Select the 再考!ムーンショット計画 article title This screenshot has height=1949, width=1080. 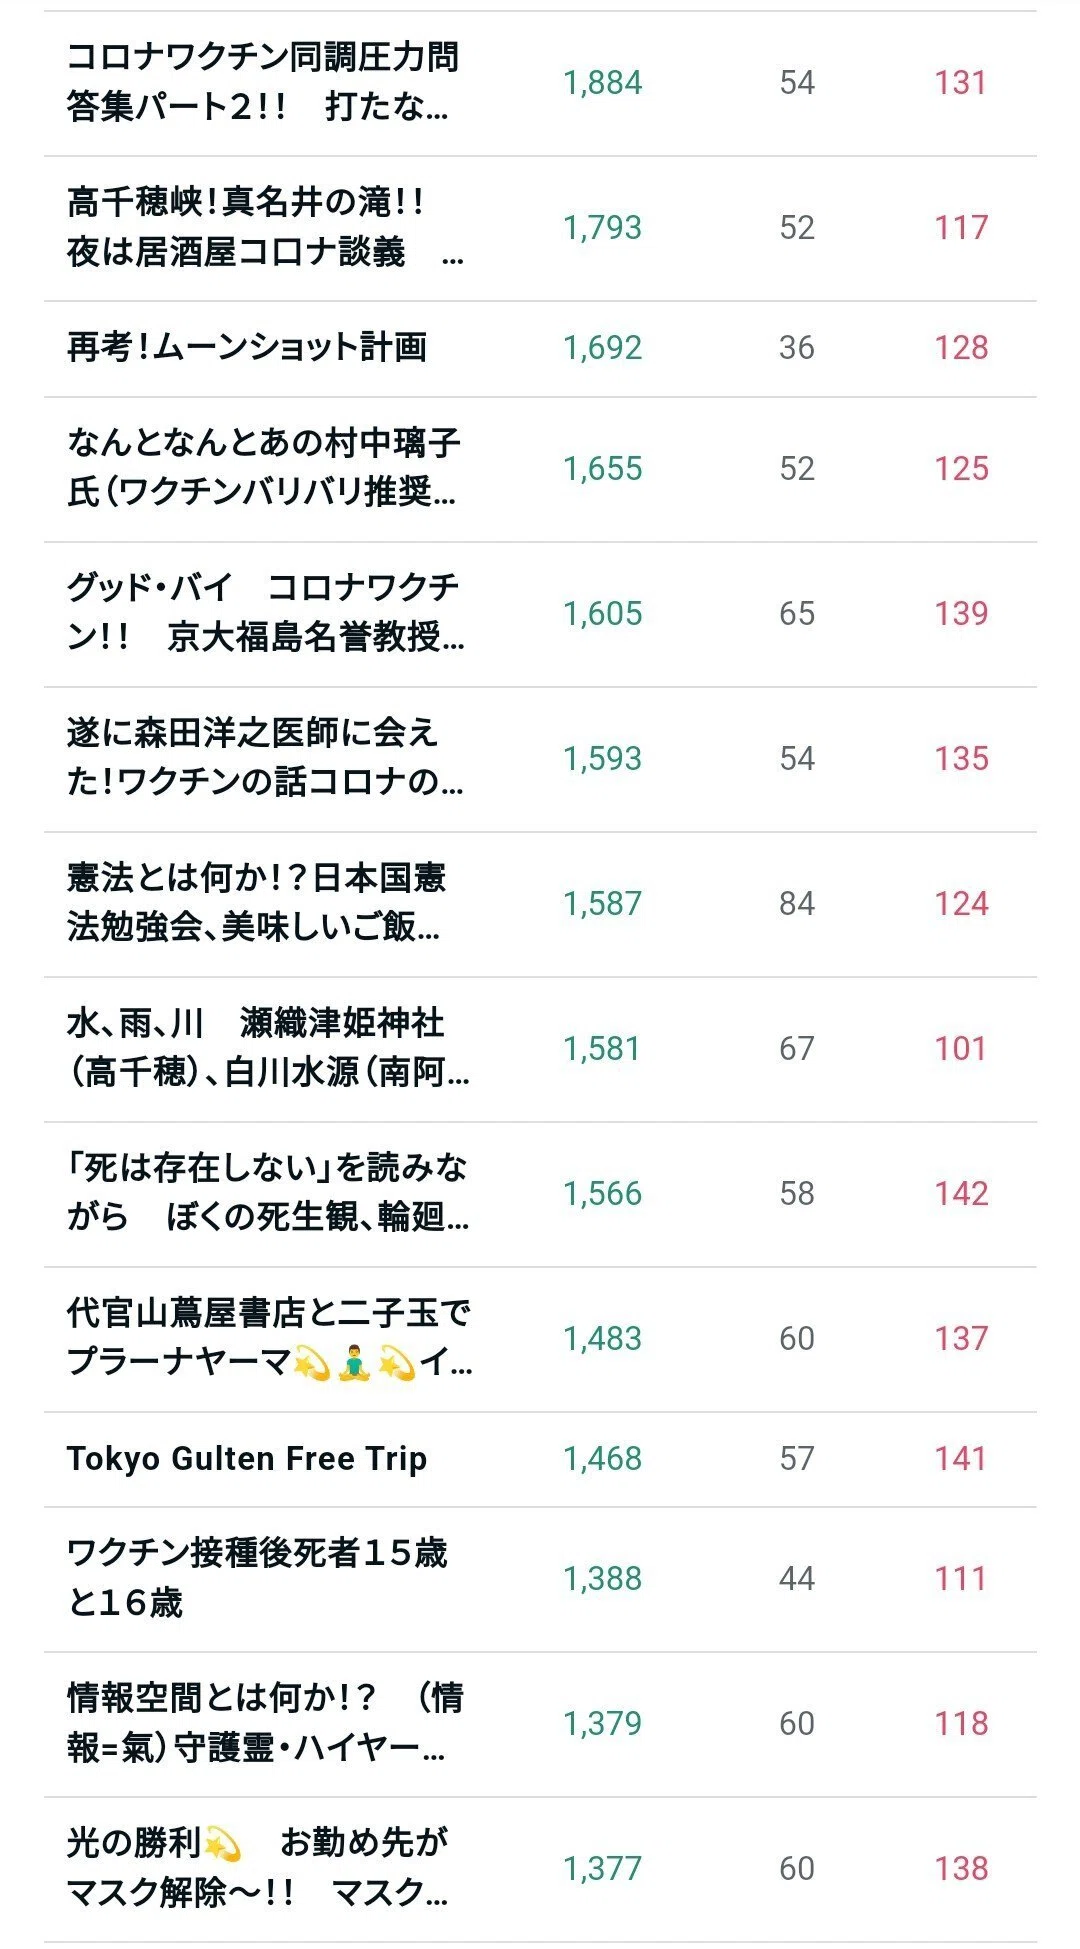tap(247, 347)
